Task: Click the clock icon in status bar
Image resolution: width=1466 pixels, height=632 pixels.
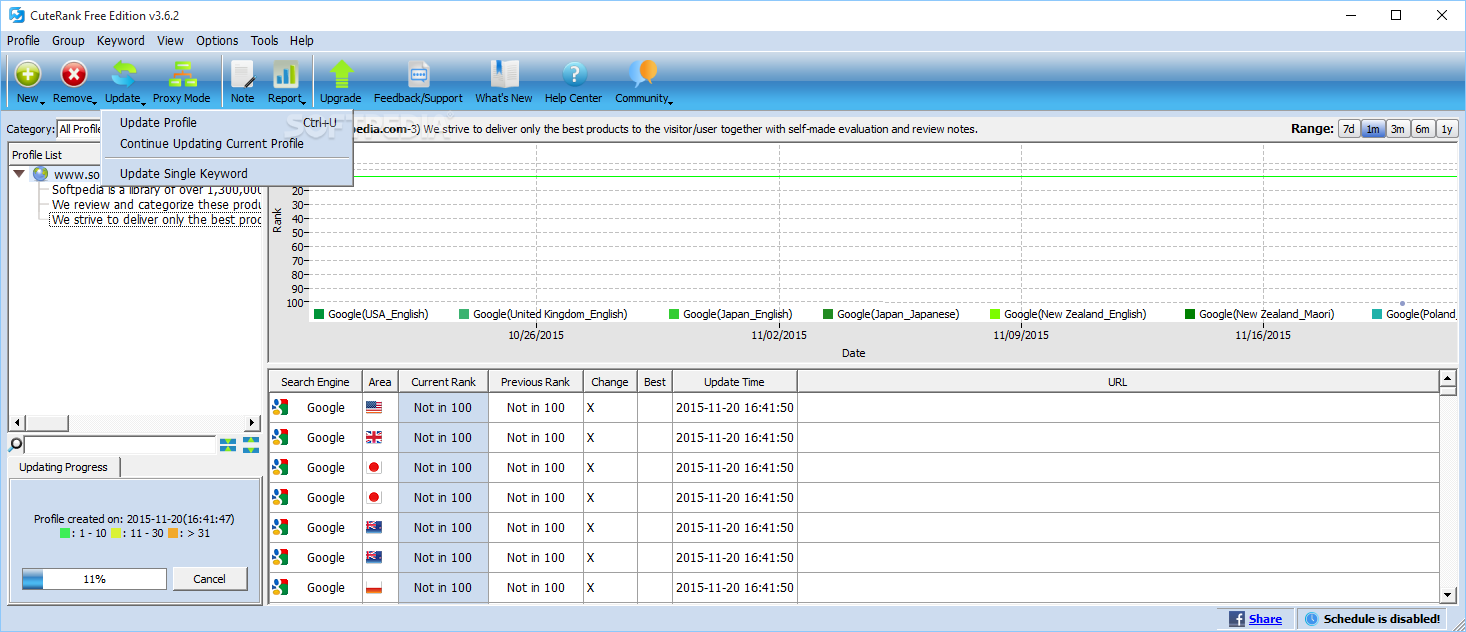Action: point(1311,619)
